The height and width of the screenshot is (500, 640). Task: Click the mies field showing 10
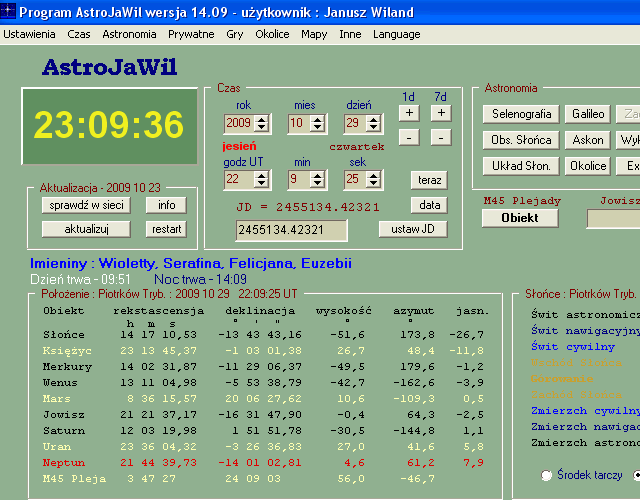[x=298, y=123]
